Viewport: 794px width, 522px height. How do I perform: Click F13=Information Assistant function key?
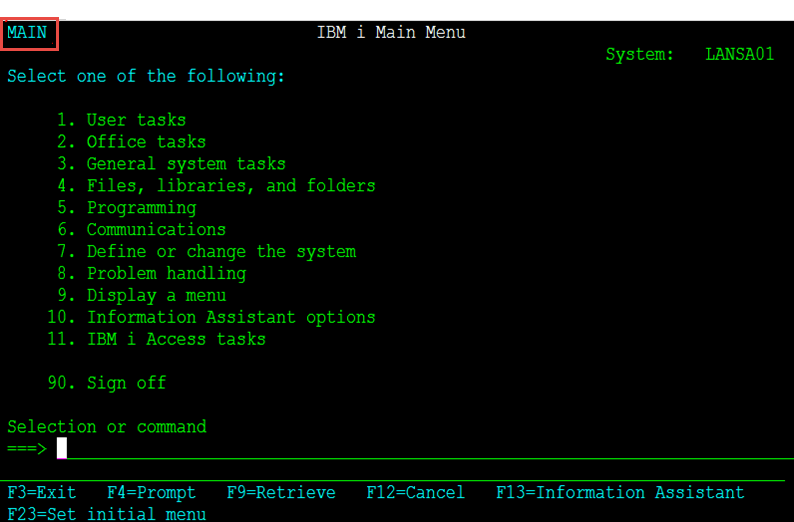(x=620, y=493)
